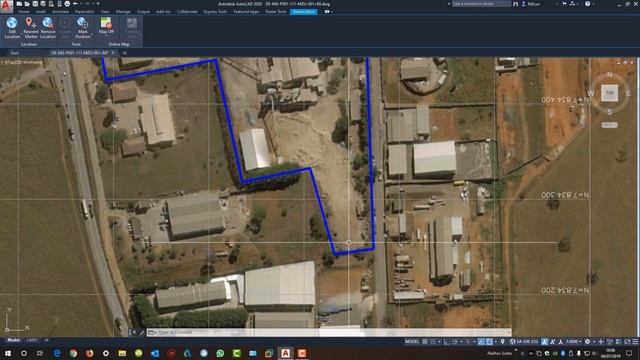Expand the Mark Position dropdown arrow
Screen dimensions: 640x360
[91, 34]
